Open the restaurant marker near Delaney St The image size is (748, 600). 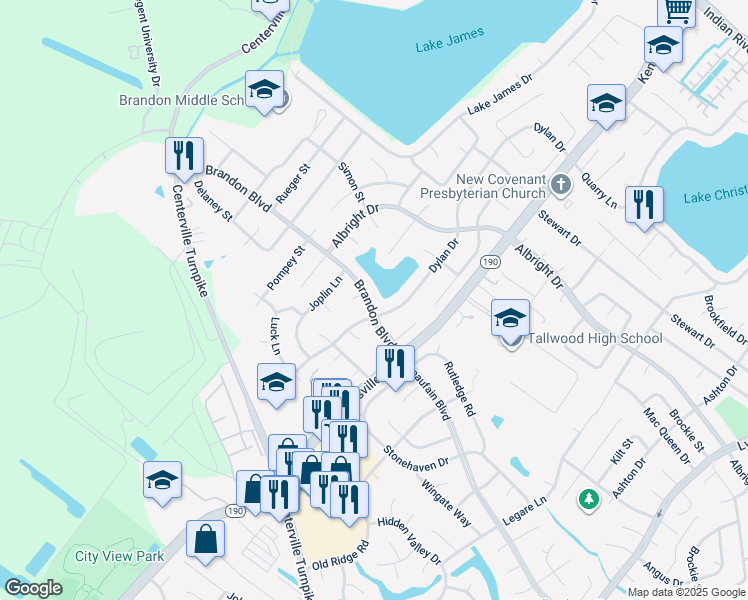click(x=185, y=159)
